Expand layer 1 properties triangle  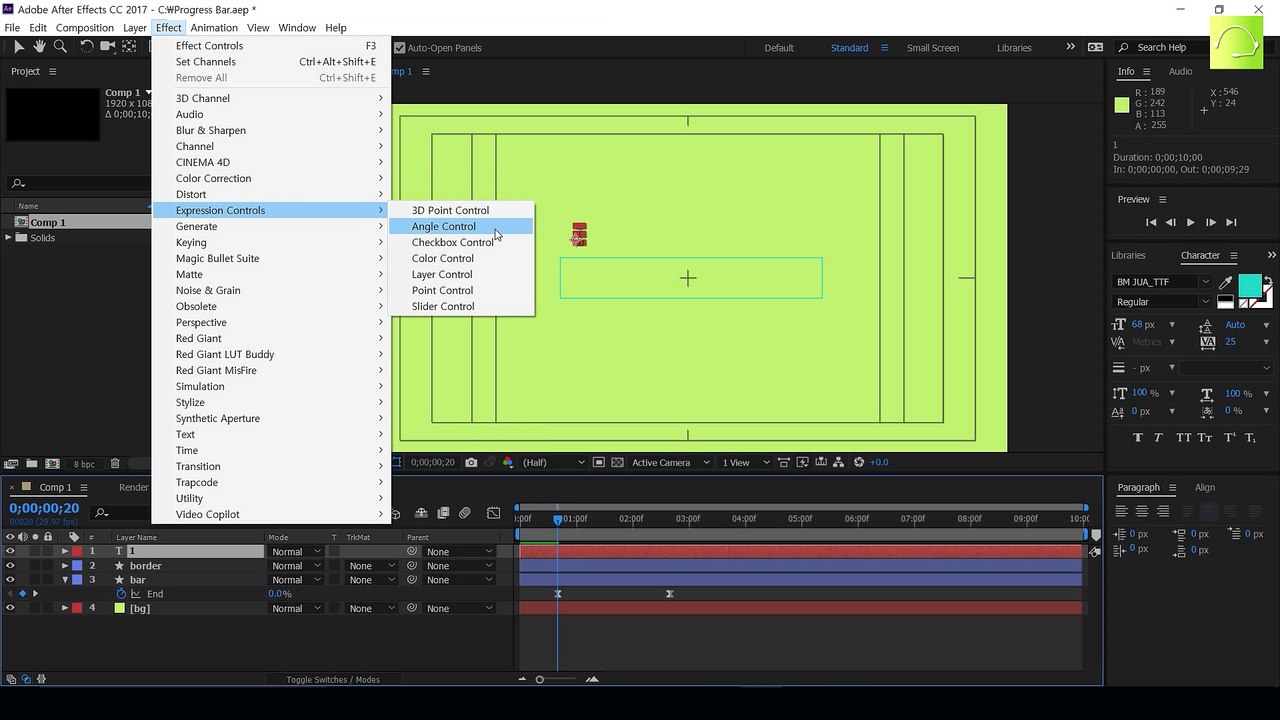pos(65,552)
